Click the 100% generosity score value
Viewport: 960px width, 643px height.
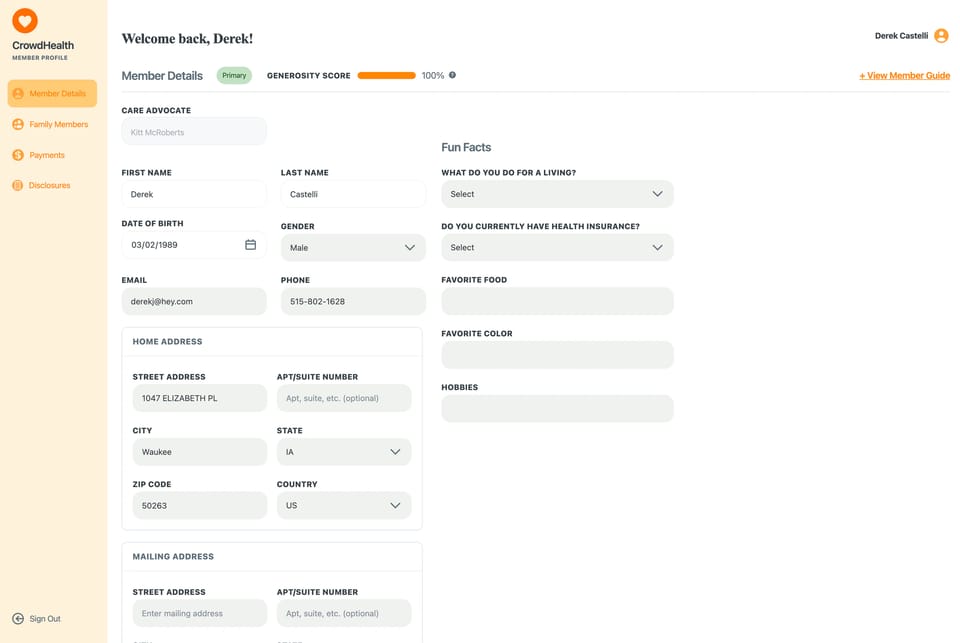(x=432, y=75)
